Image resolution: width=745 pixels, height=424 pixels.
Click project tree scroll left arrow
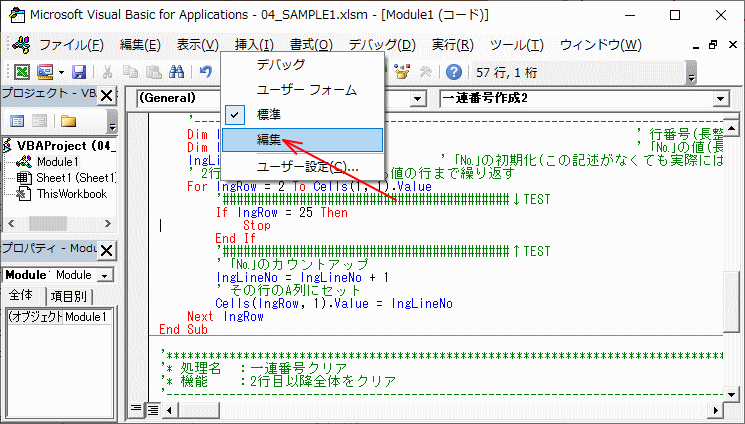(x=12, y=223)
